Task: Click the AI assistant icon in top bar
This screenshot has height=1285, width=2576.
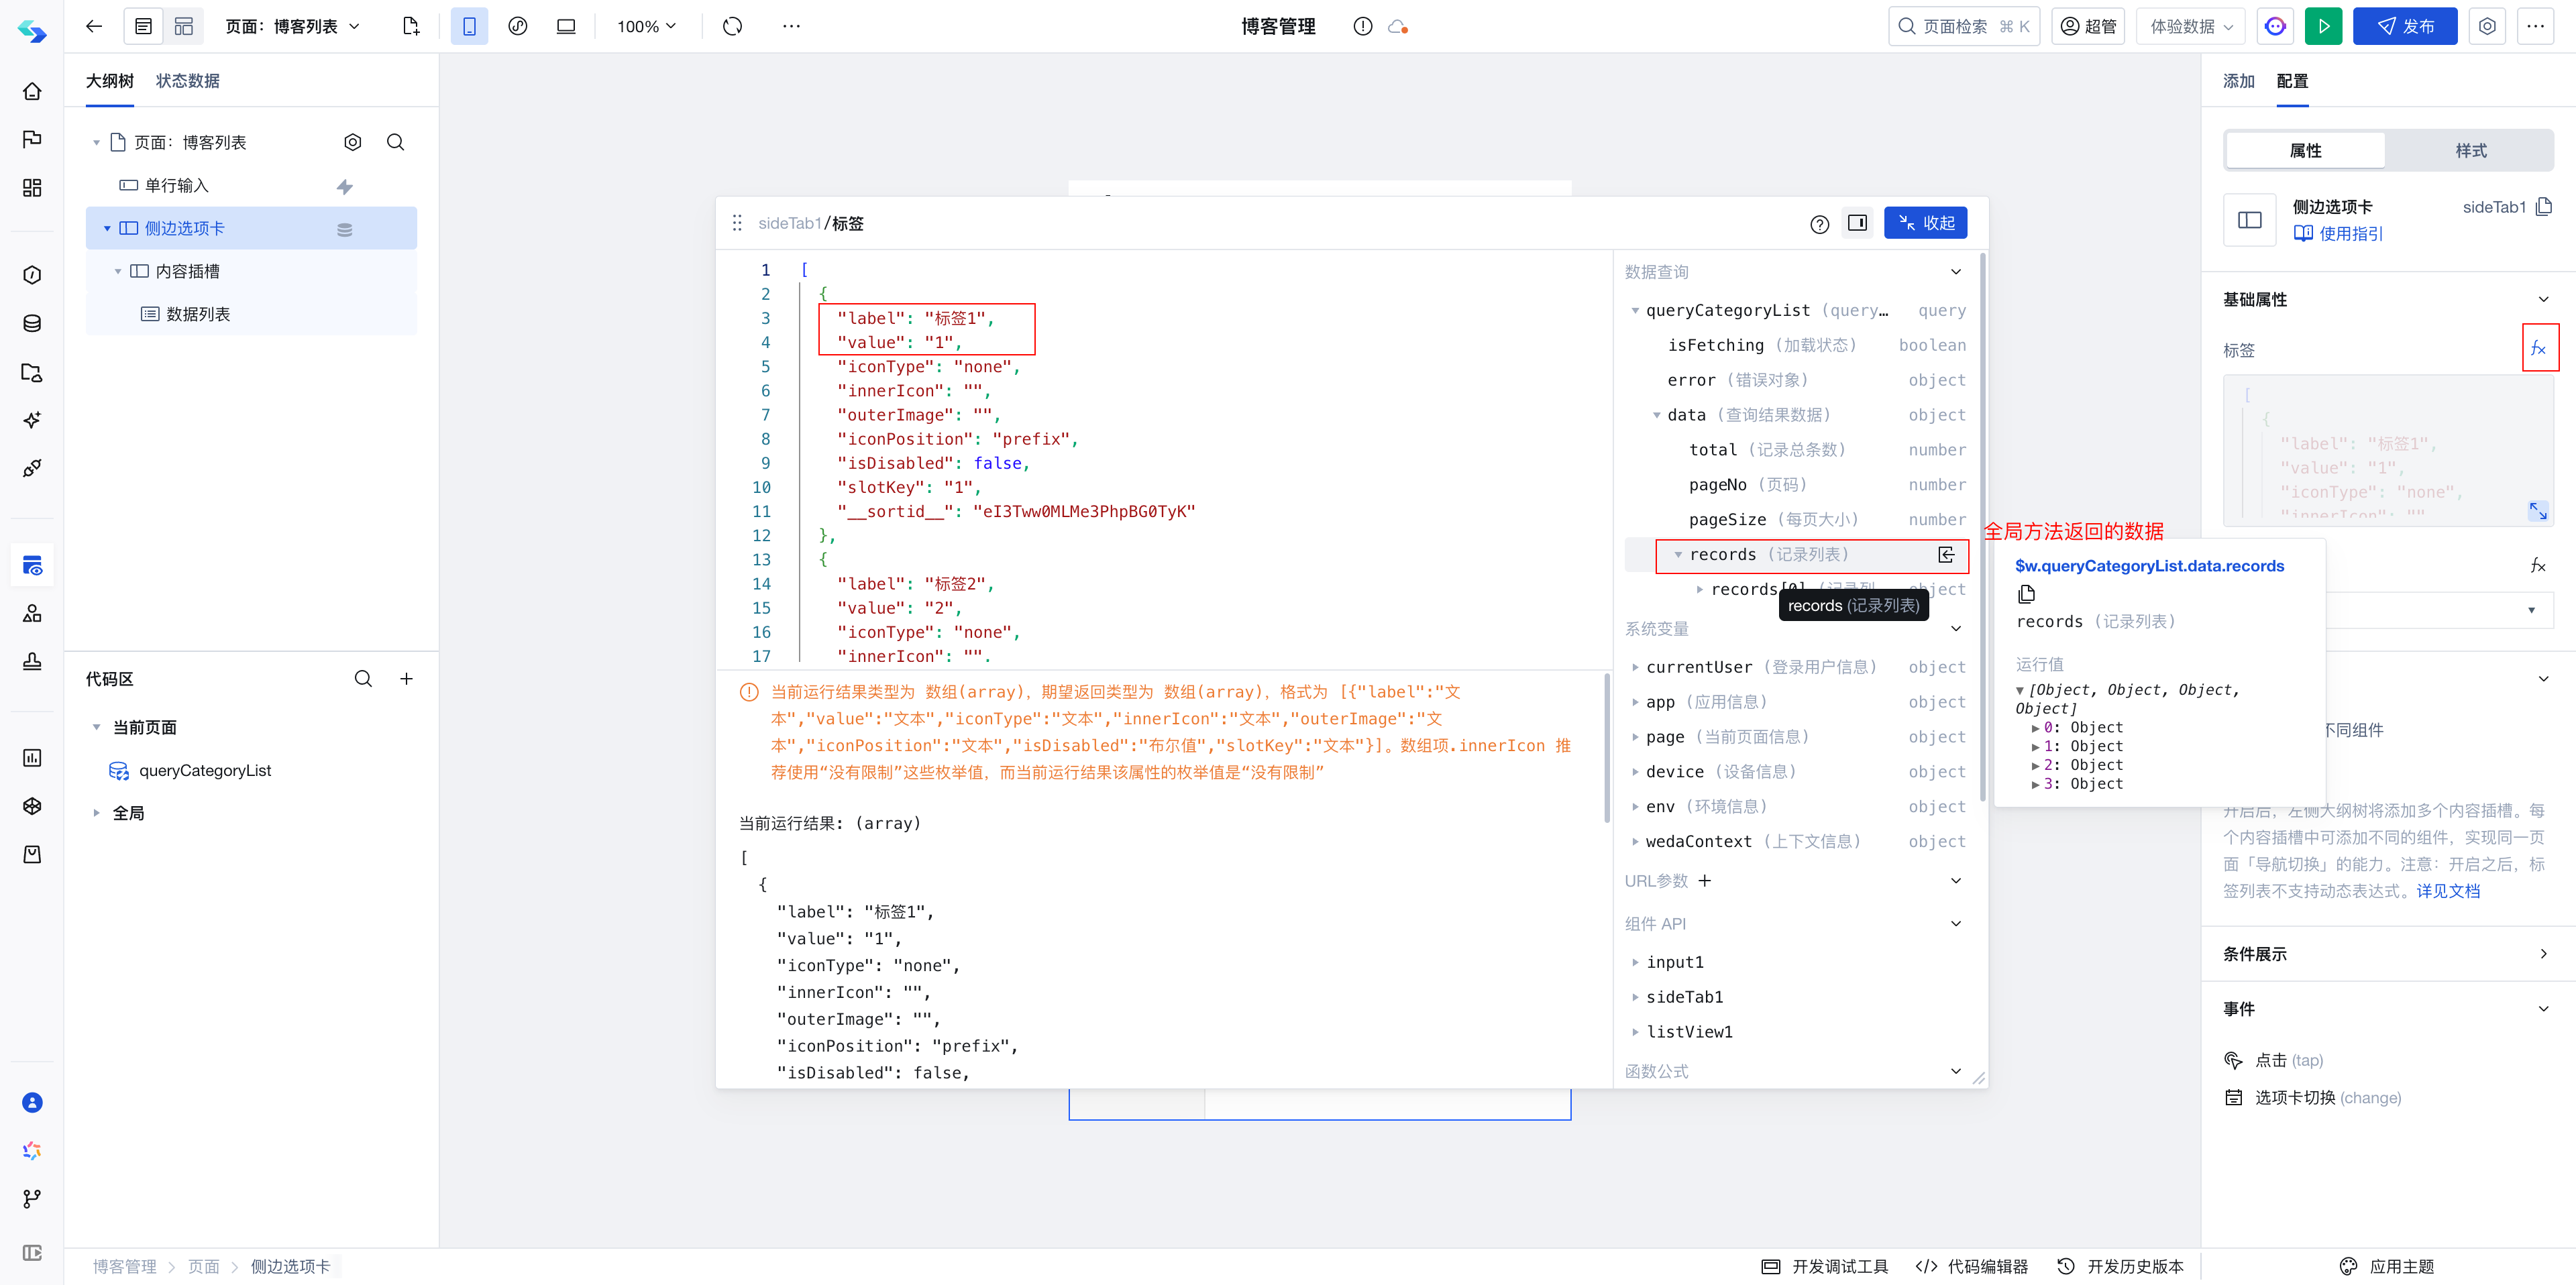Action: tap(2275, 27)
